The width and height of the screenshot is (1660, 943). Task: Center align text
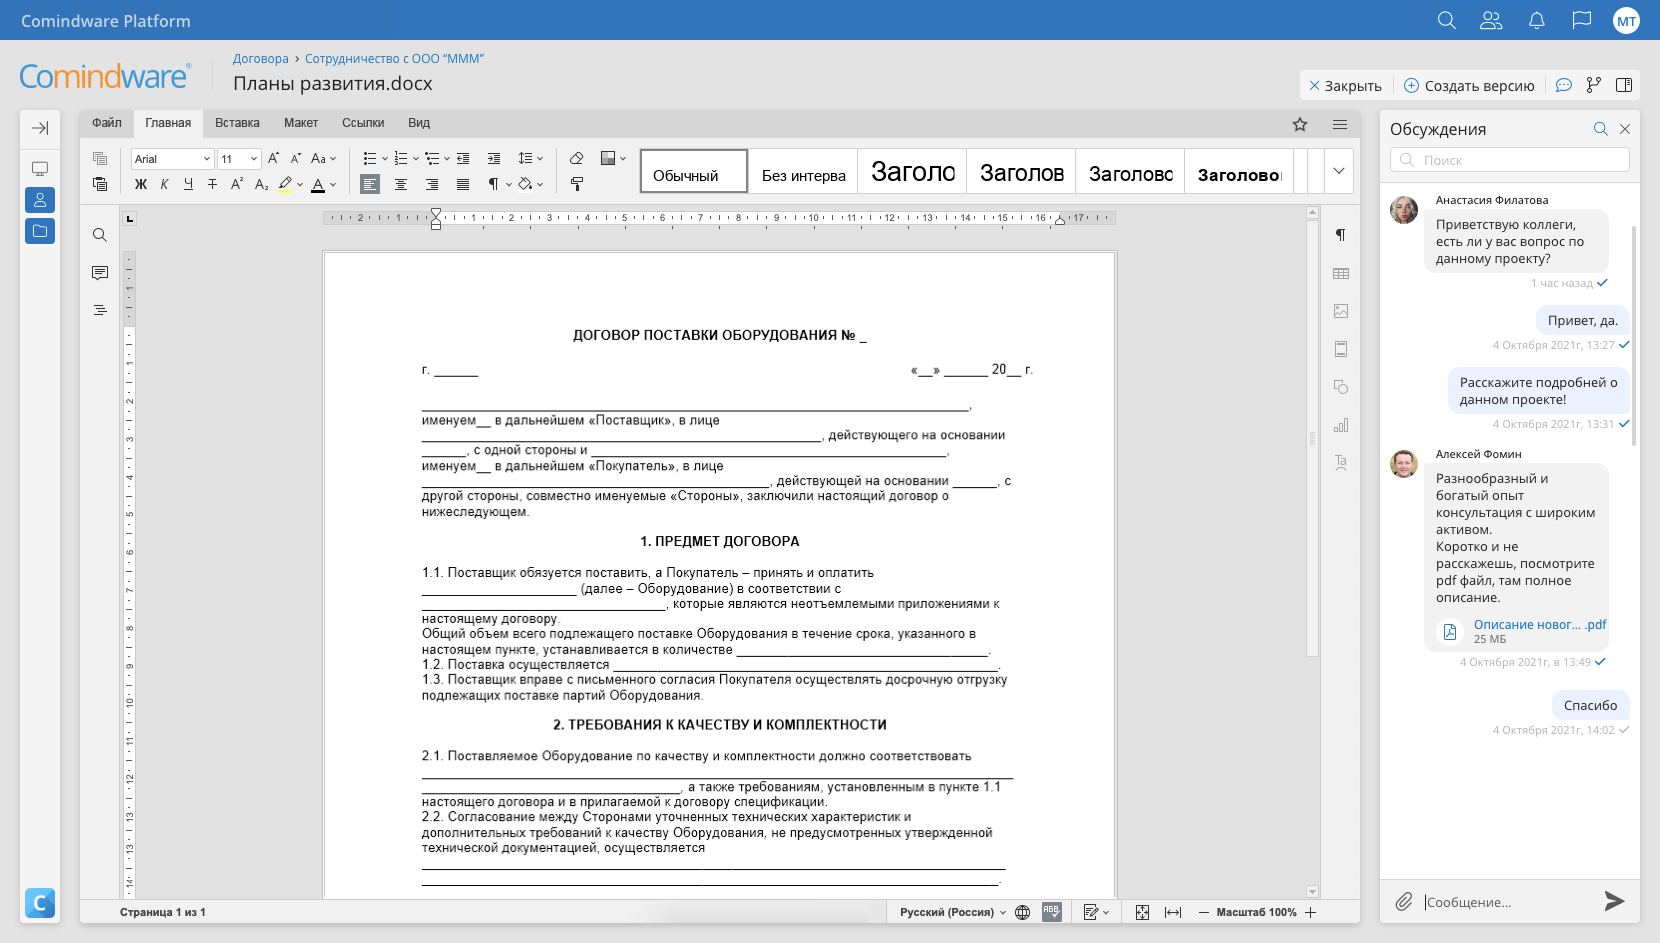(x=401, y=184)
